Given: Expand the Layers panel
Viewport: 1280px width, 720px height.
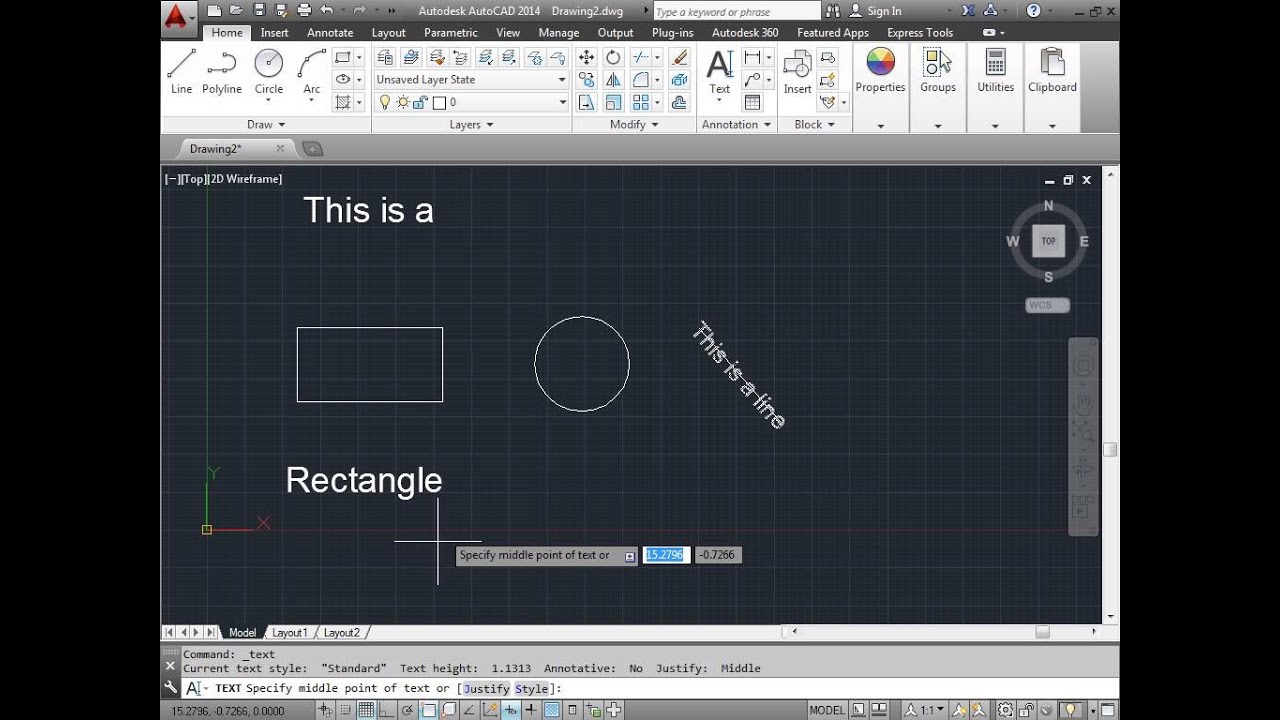Looking at the screenshot, I should click(x=472, y=125).
